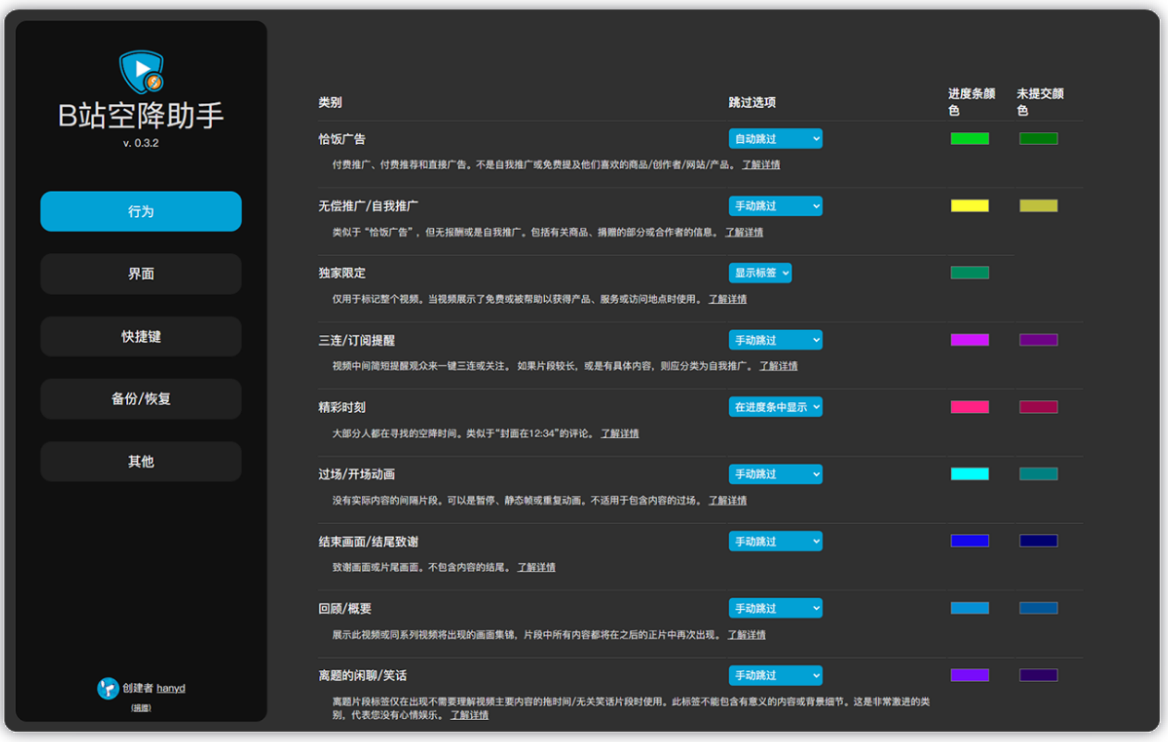The width and height of the screenshot is (1168, 742).
Task: Click 了解详情 link under 结束画面/结尾致谢
Action: tap(536, 567)
